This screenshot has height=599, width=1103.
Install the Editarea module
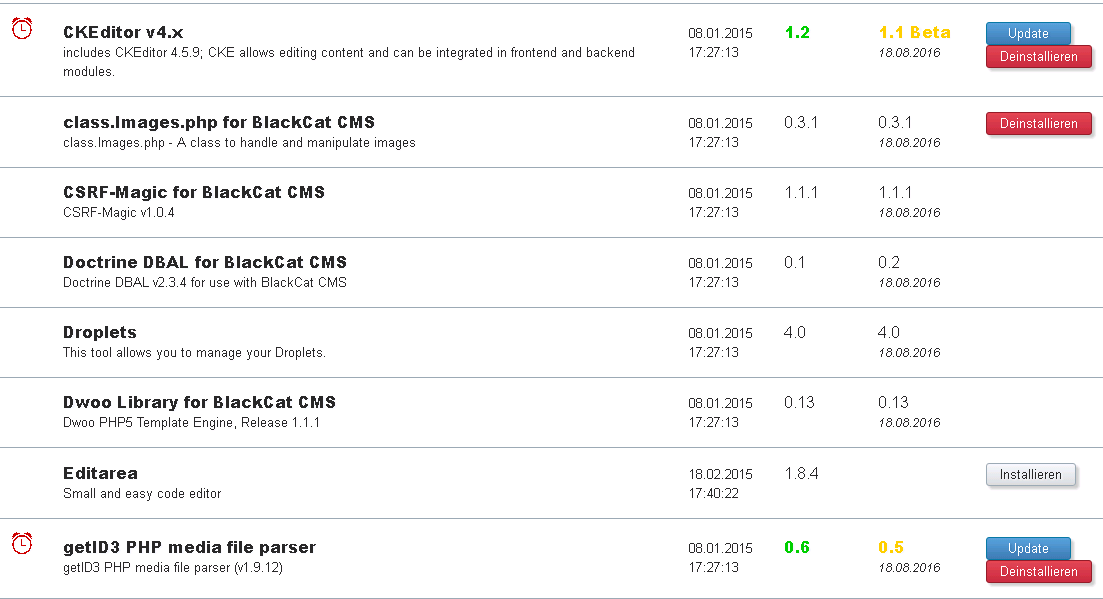click(1030, 474)
